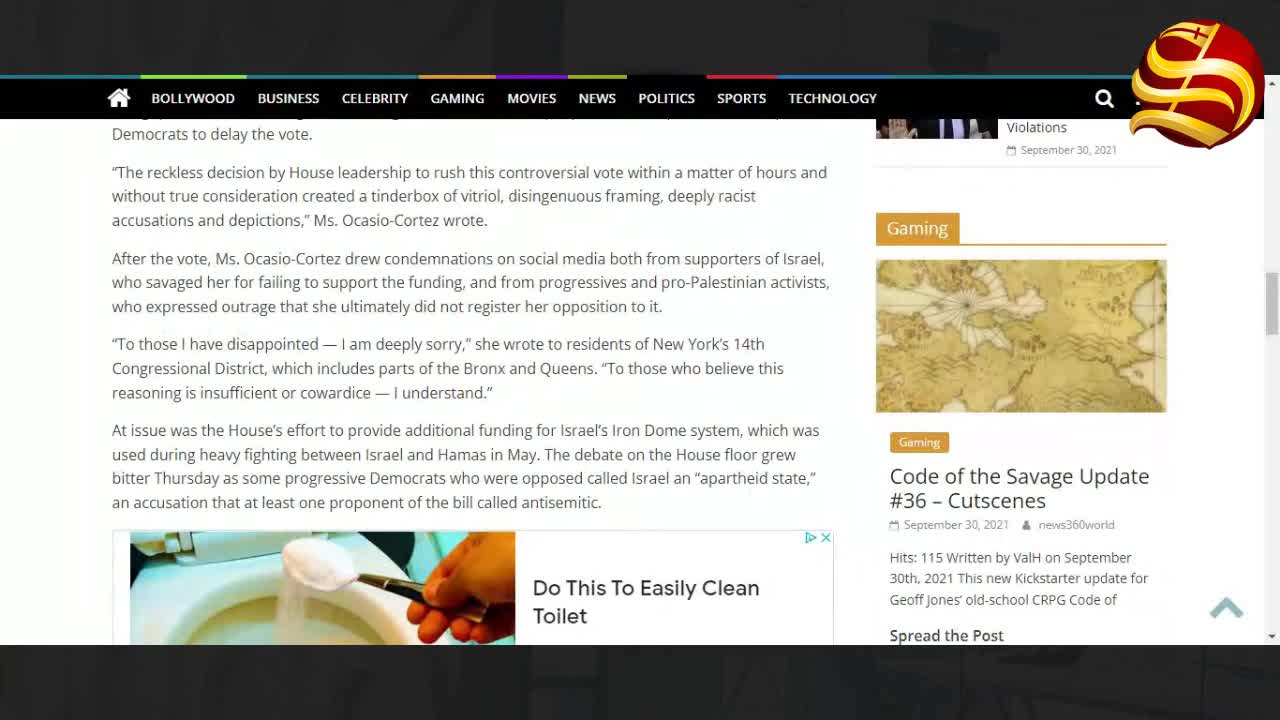1280x720 pixels.
Task: Click the article date September 30, 2021 under Cutscenes
Action: pyautogui.click(x=956, y=525)
